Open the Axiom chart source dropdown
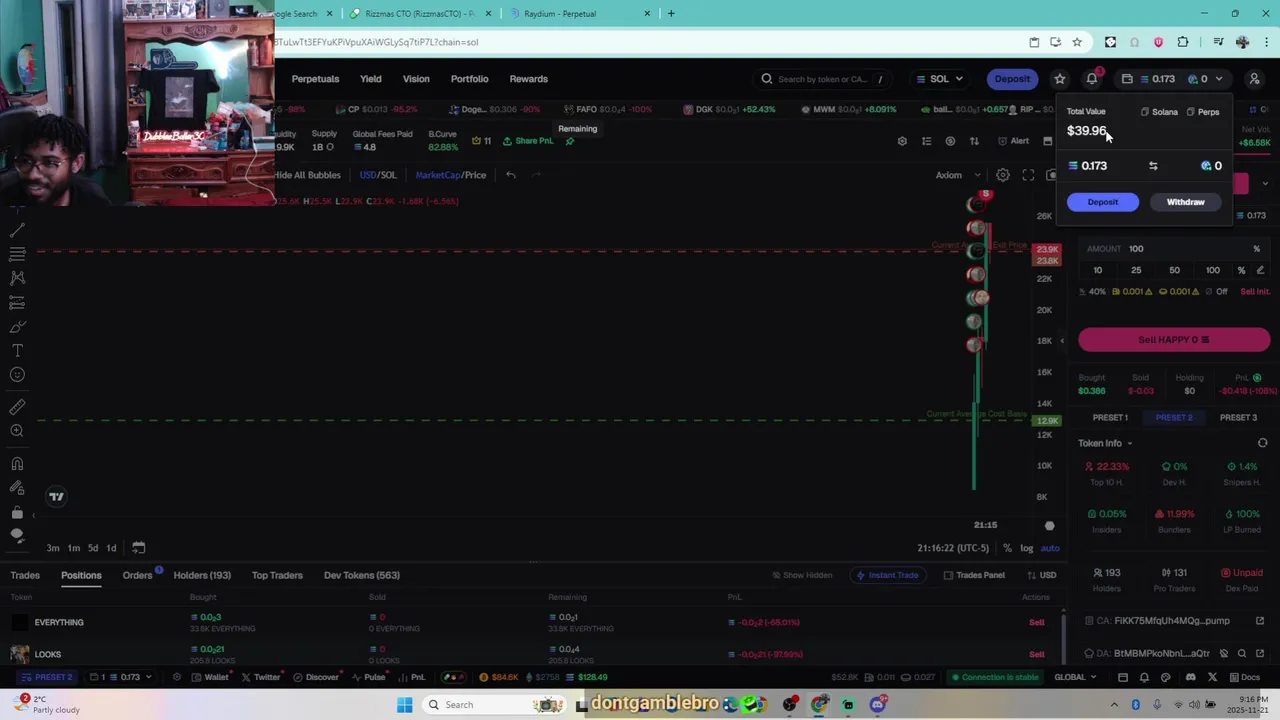 [x=958, y=175]
